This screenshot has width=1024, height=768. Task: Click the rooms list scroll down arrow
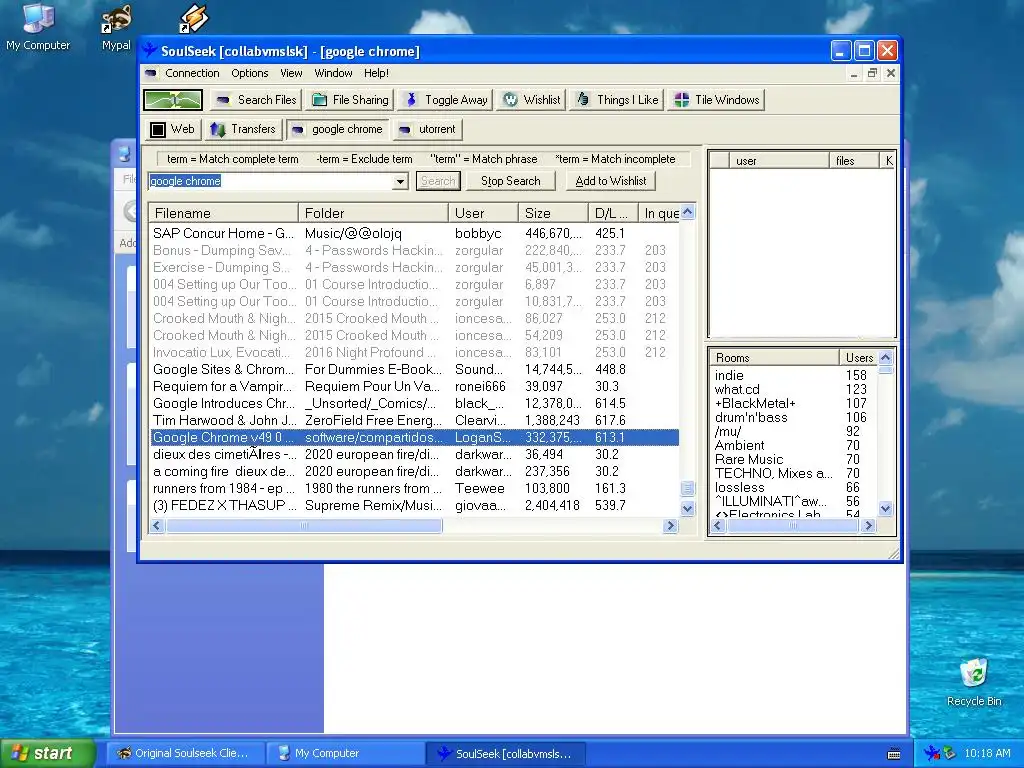886,508
